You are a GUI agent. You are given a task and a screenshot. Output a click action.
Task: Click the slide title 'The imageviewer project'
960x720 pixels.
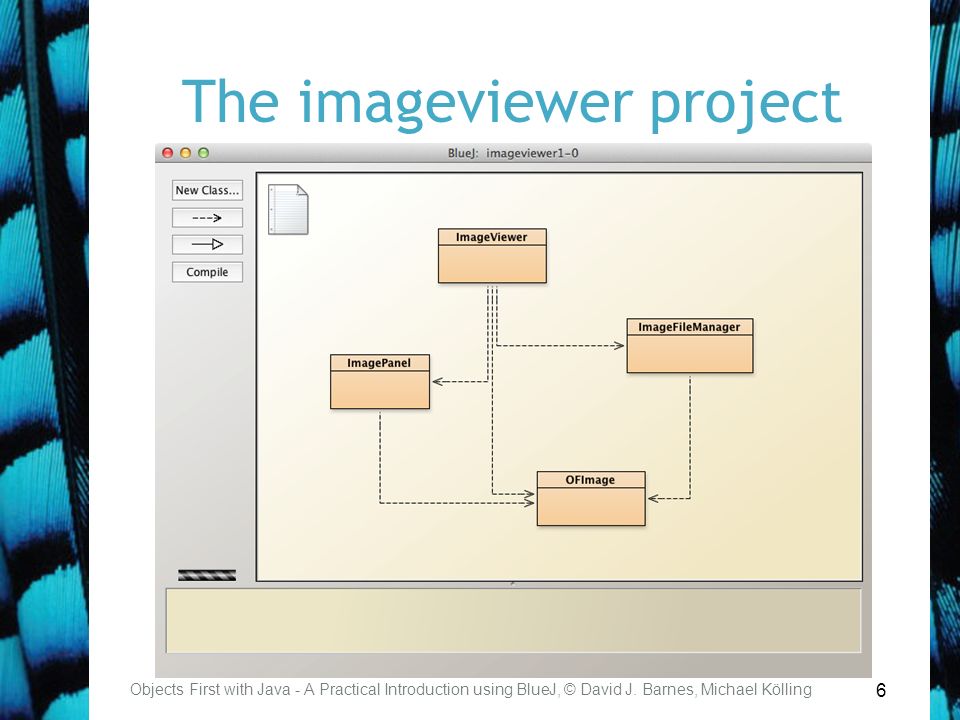(511, 103)
